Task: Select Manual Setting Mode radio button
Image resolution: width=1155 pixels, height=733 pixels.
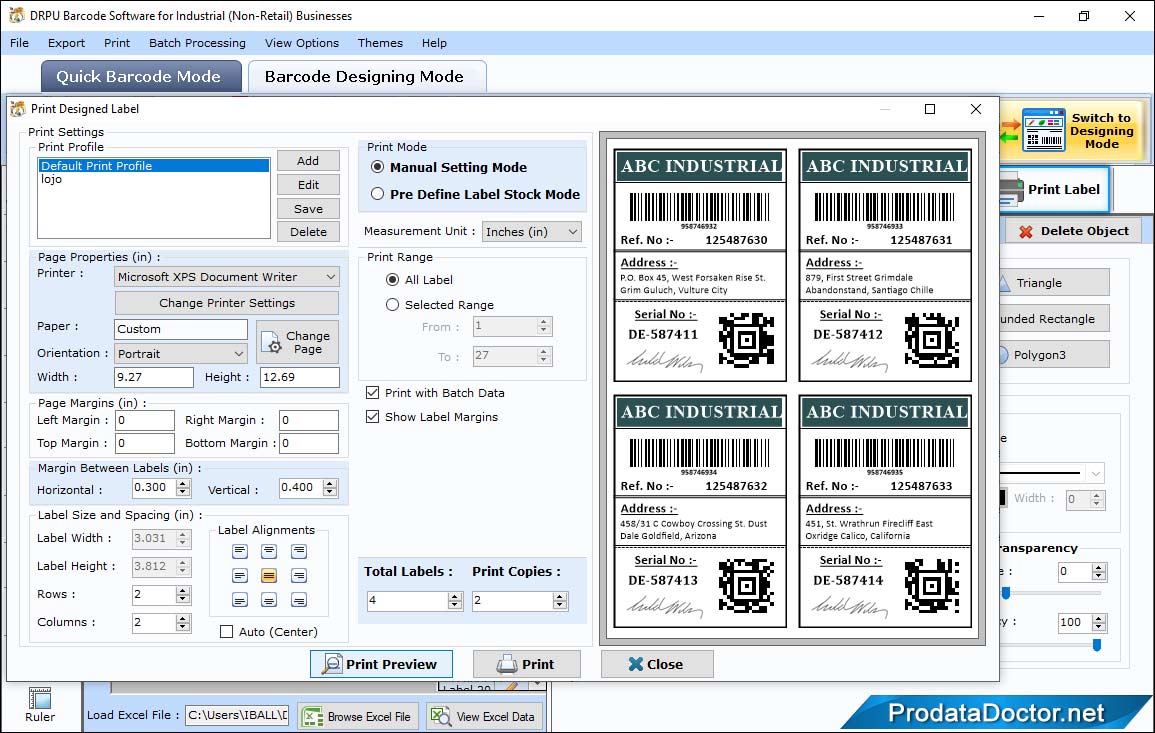Action: (378, 167)
